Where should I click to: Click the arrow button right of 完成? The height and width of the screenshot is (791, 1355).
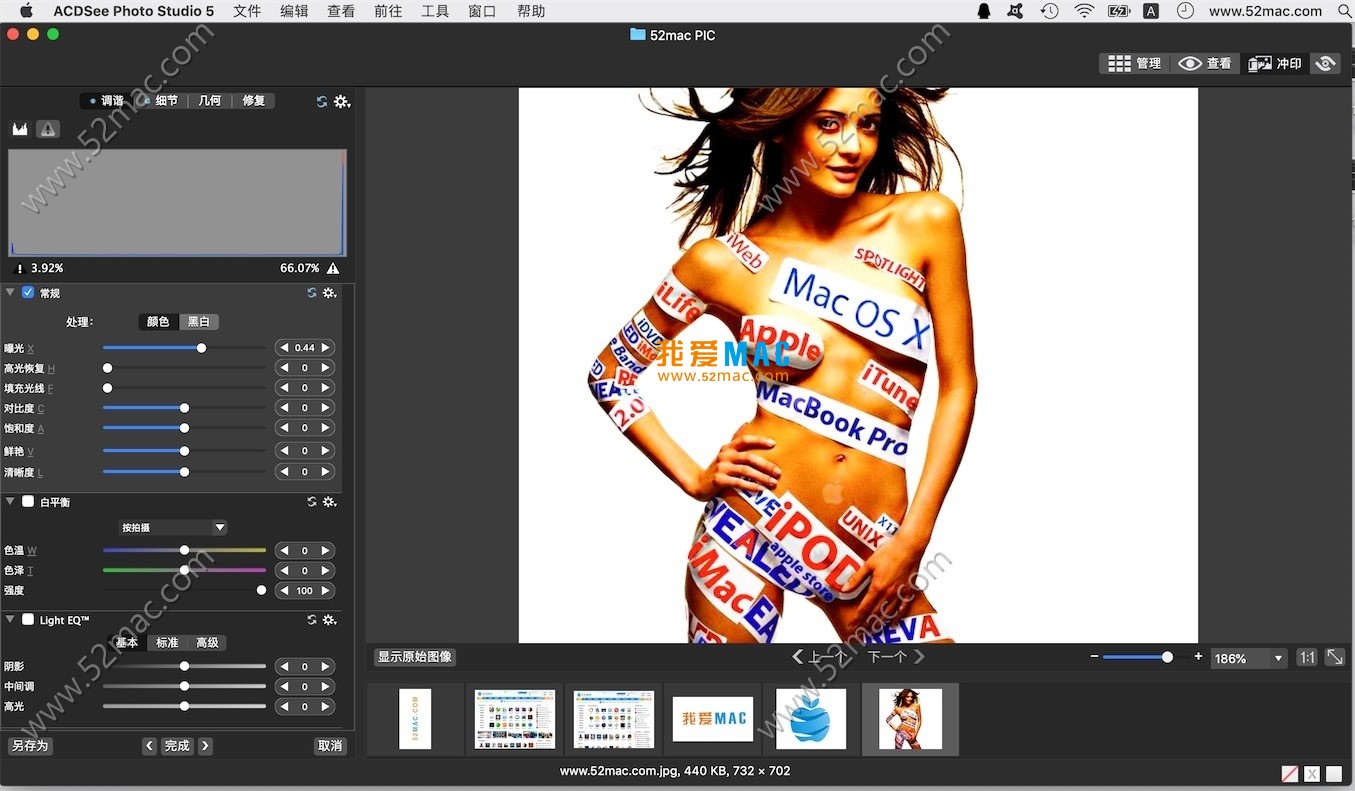[205, 746]
